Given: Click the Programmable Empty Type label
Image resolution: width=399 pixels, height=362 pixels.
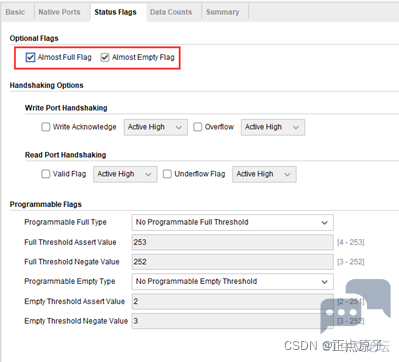Looking at the screenshot, I should 70,282.
